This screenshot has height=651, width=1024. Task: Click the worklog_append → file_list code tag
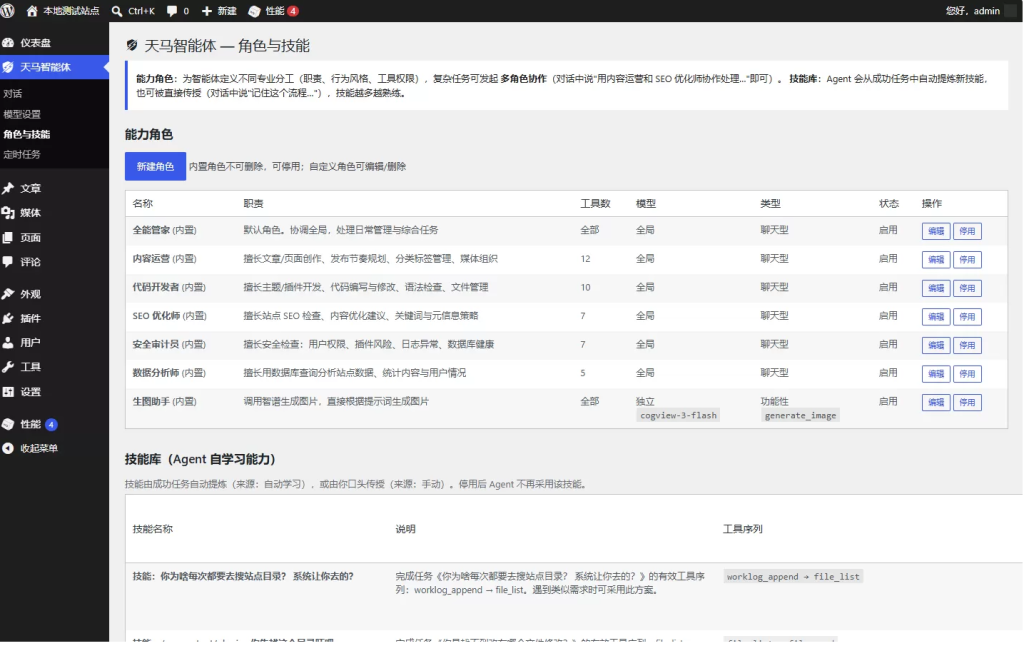tap(793, 577)
